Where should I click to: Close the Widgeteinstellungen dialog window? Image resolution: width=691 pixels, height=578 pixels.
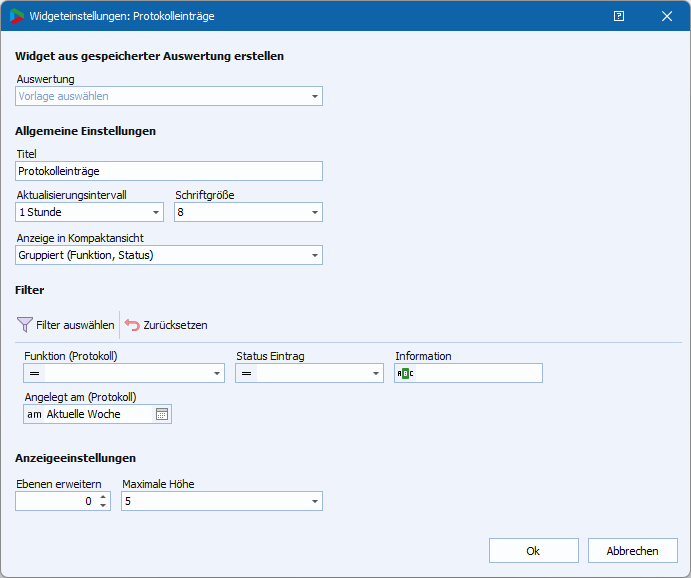tap(667, 16)
